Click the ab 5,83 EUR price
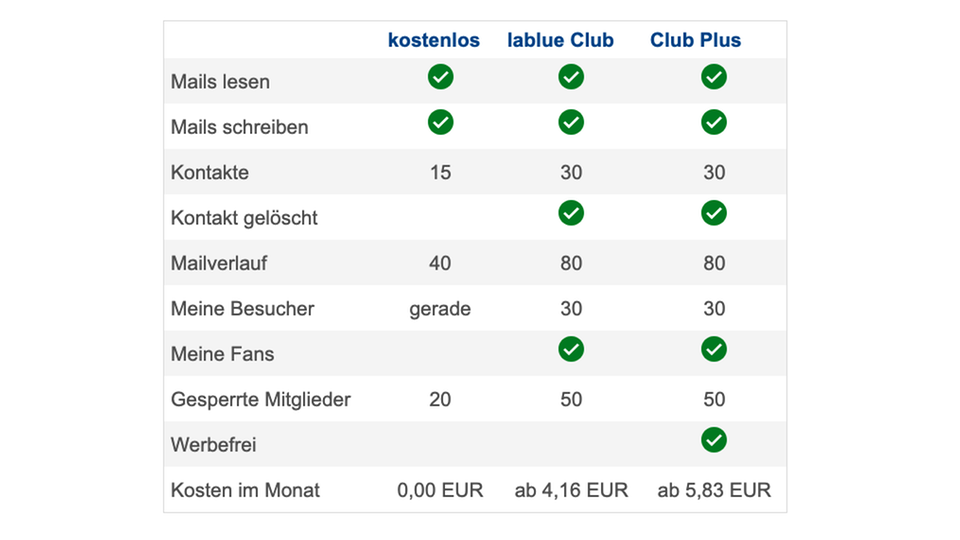Image resolution: width=960 pixels, height=540 pixels. 714,491
